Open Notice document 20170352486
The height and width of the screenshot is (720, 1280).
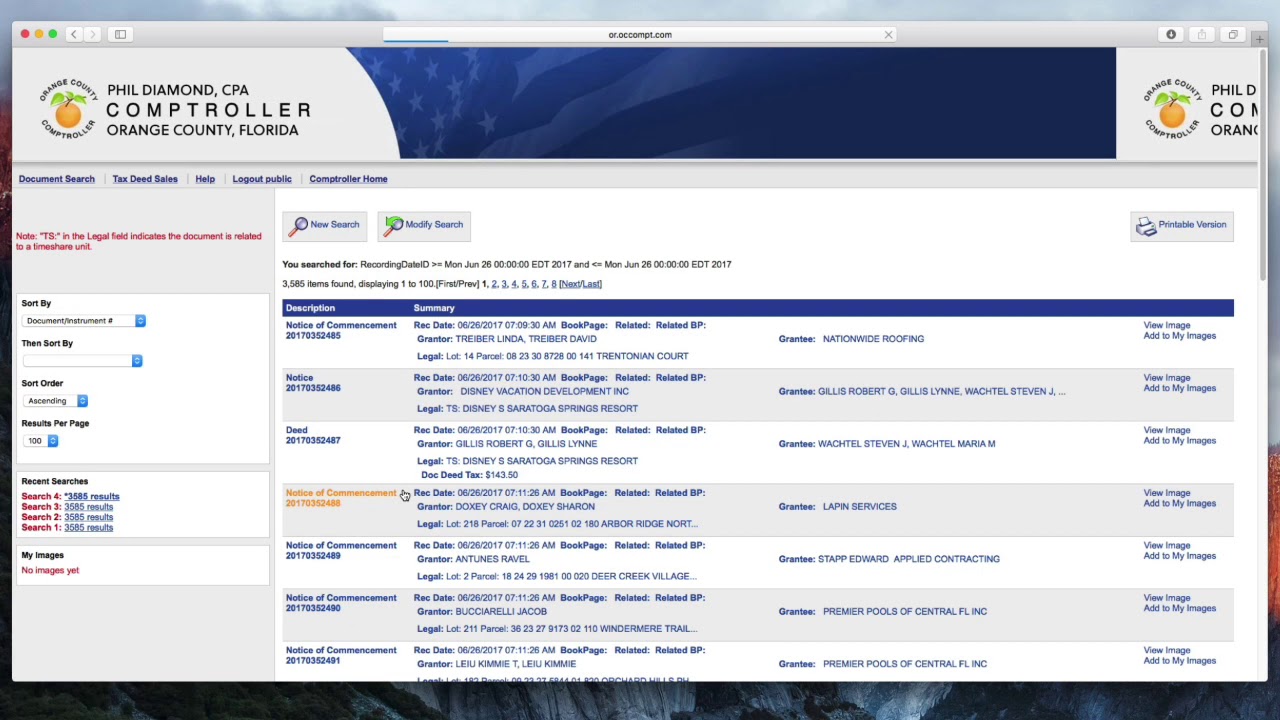(x=313, y=383)
